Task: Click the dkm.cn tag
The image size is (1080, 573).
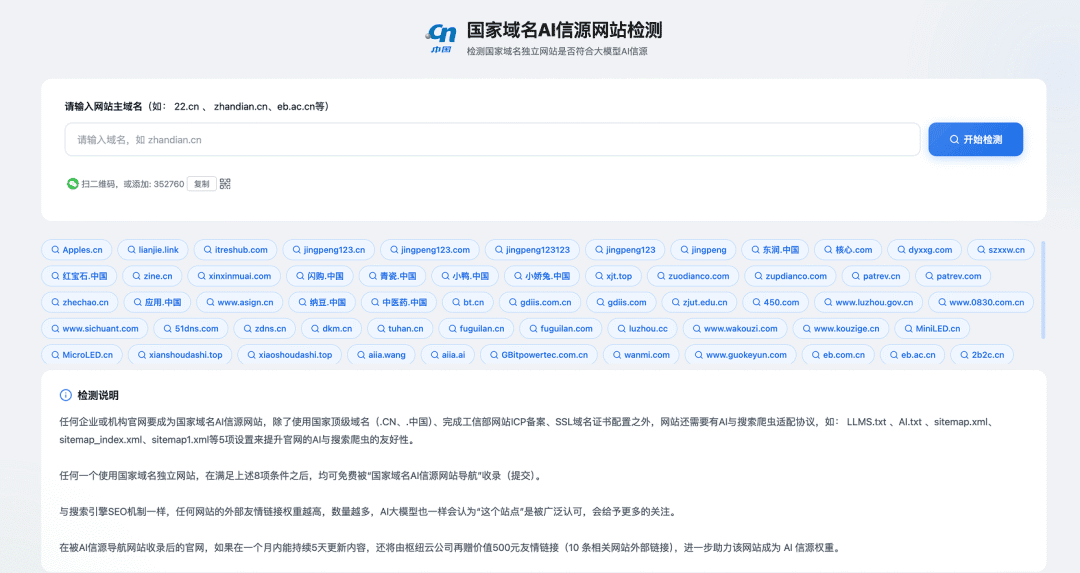Action: (x=331, y=329)
